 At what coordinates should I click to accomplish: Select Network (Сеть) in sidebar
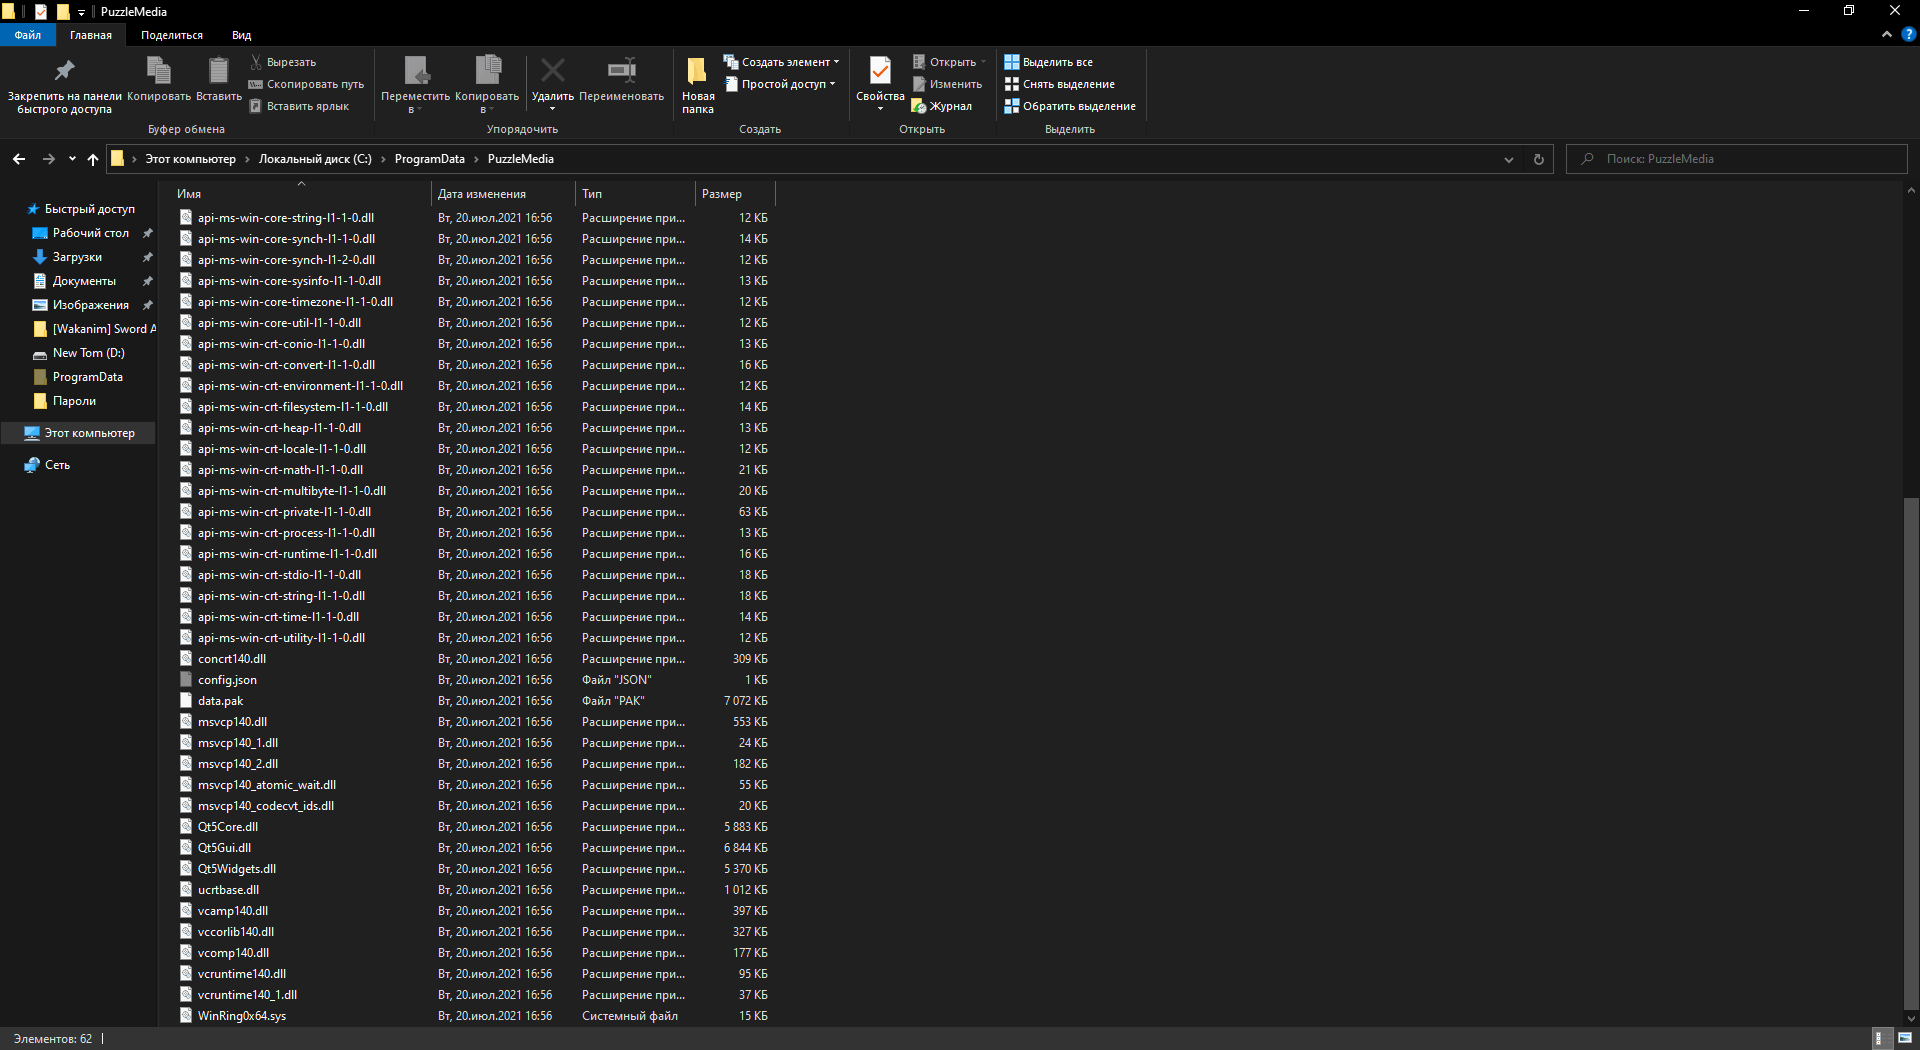click(x=57, y=465)
